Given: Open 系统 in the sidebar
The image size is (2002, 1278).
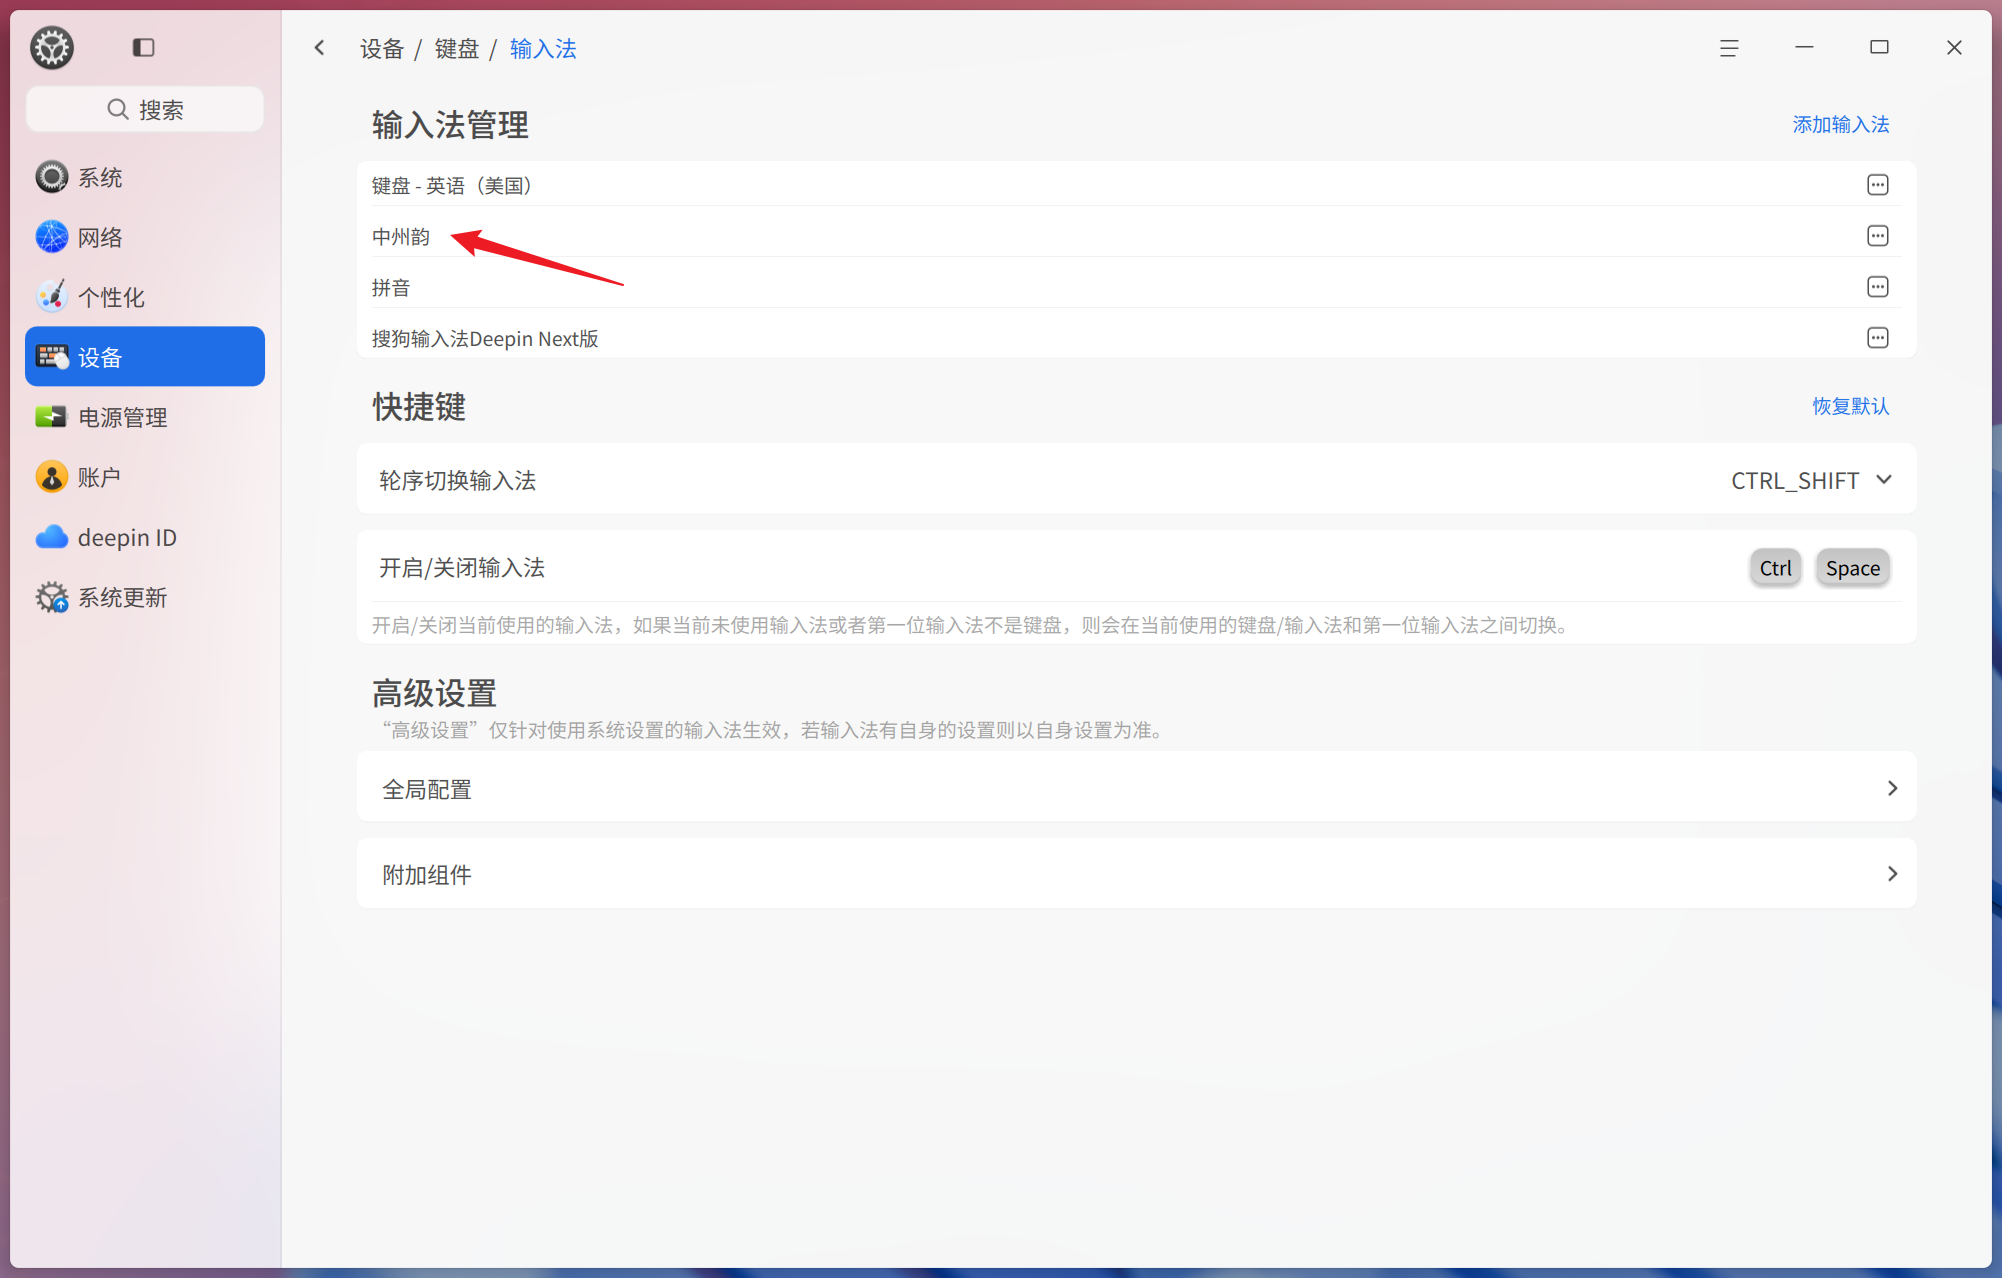Looking at the screenshot, I should point(145,177).
